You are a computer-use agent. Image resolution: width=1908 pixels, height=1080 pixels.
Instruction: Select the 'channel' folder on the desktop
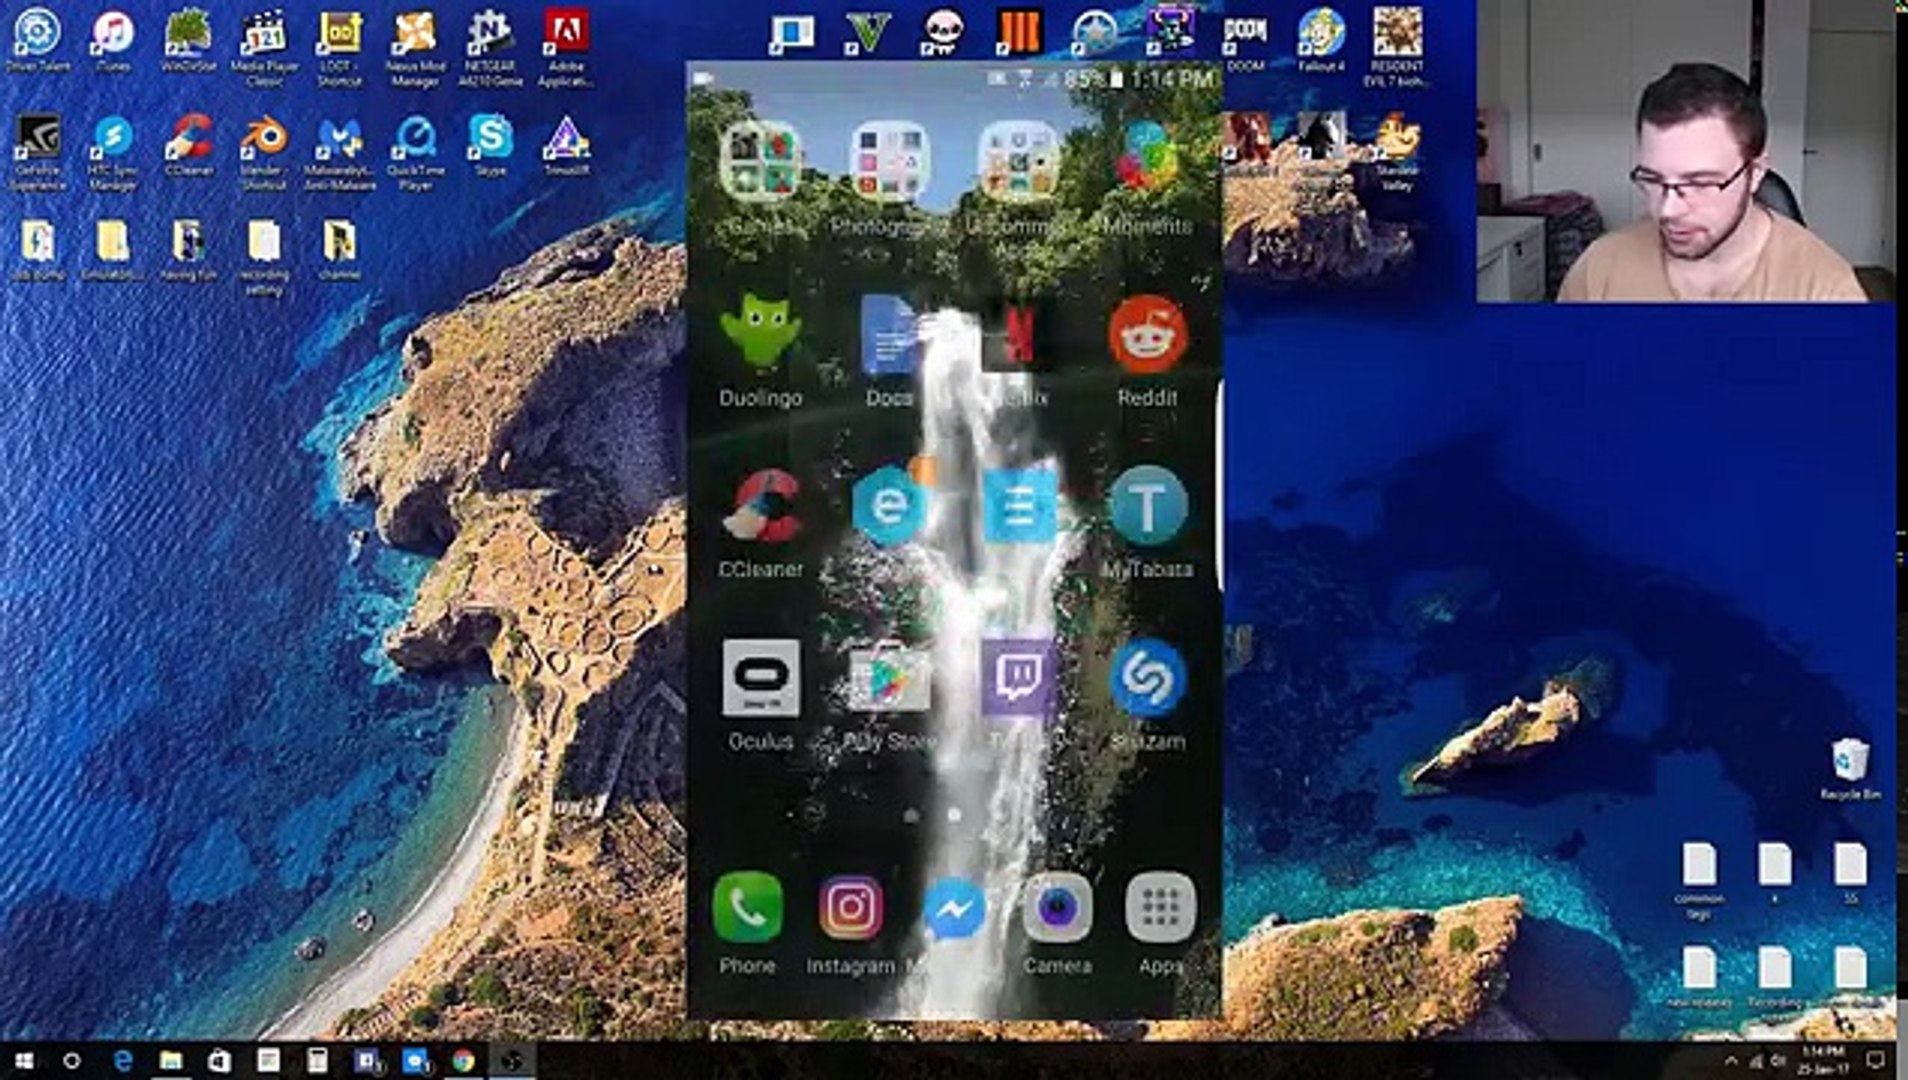coord(340,250)
